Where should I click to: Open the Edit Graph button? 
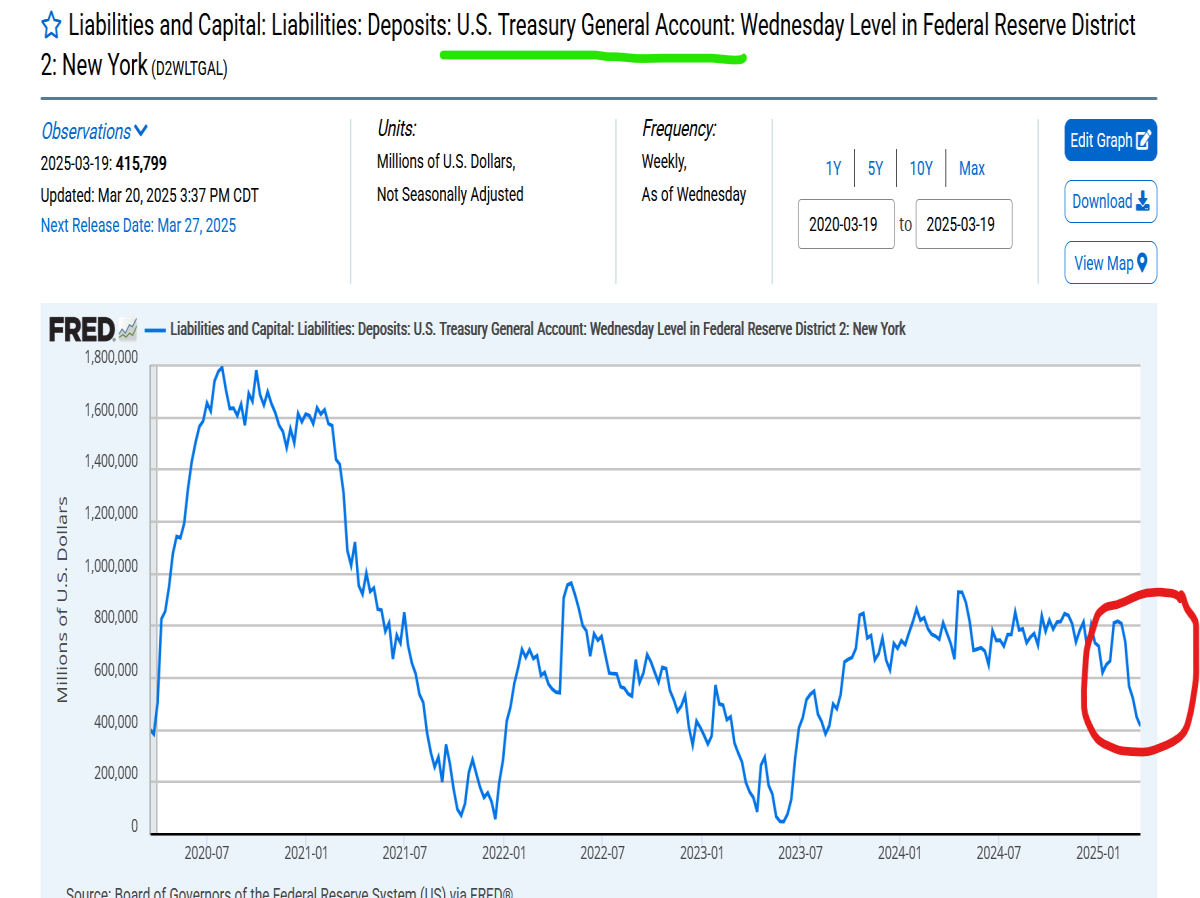[1111, 140]
